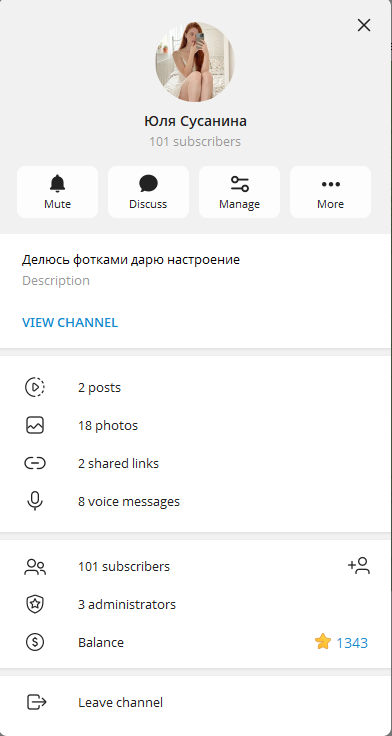
Task: Open 8 voice messages
Action: pos(195,502)
